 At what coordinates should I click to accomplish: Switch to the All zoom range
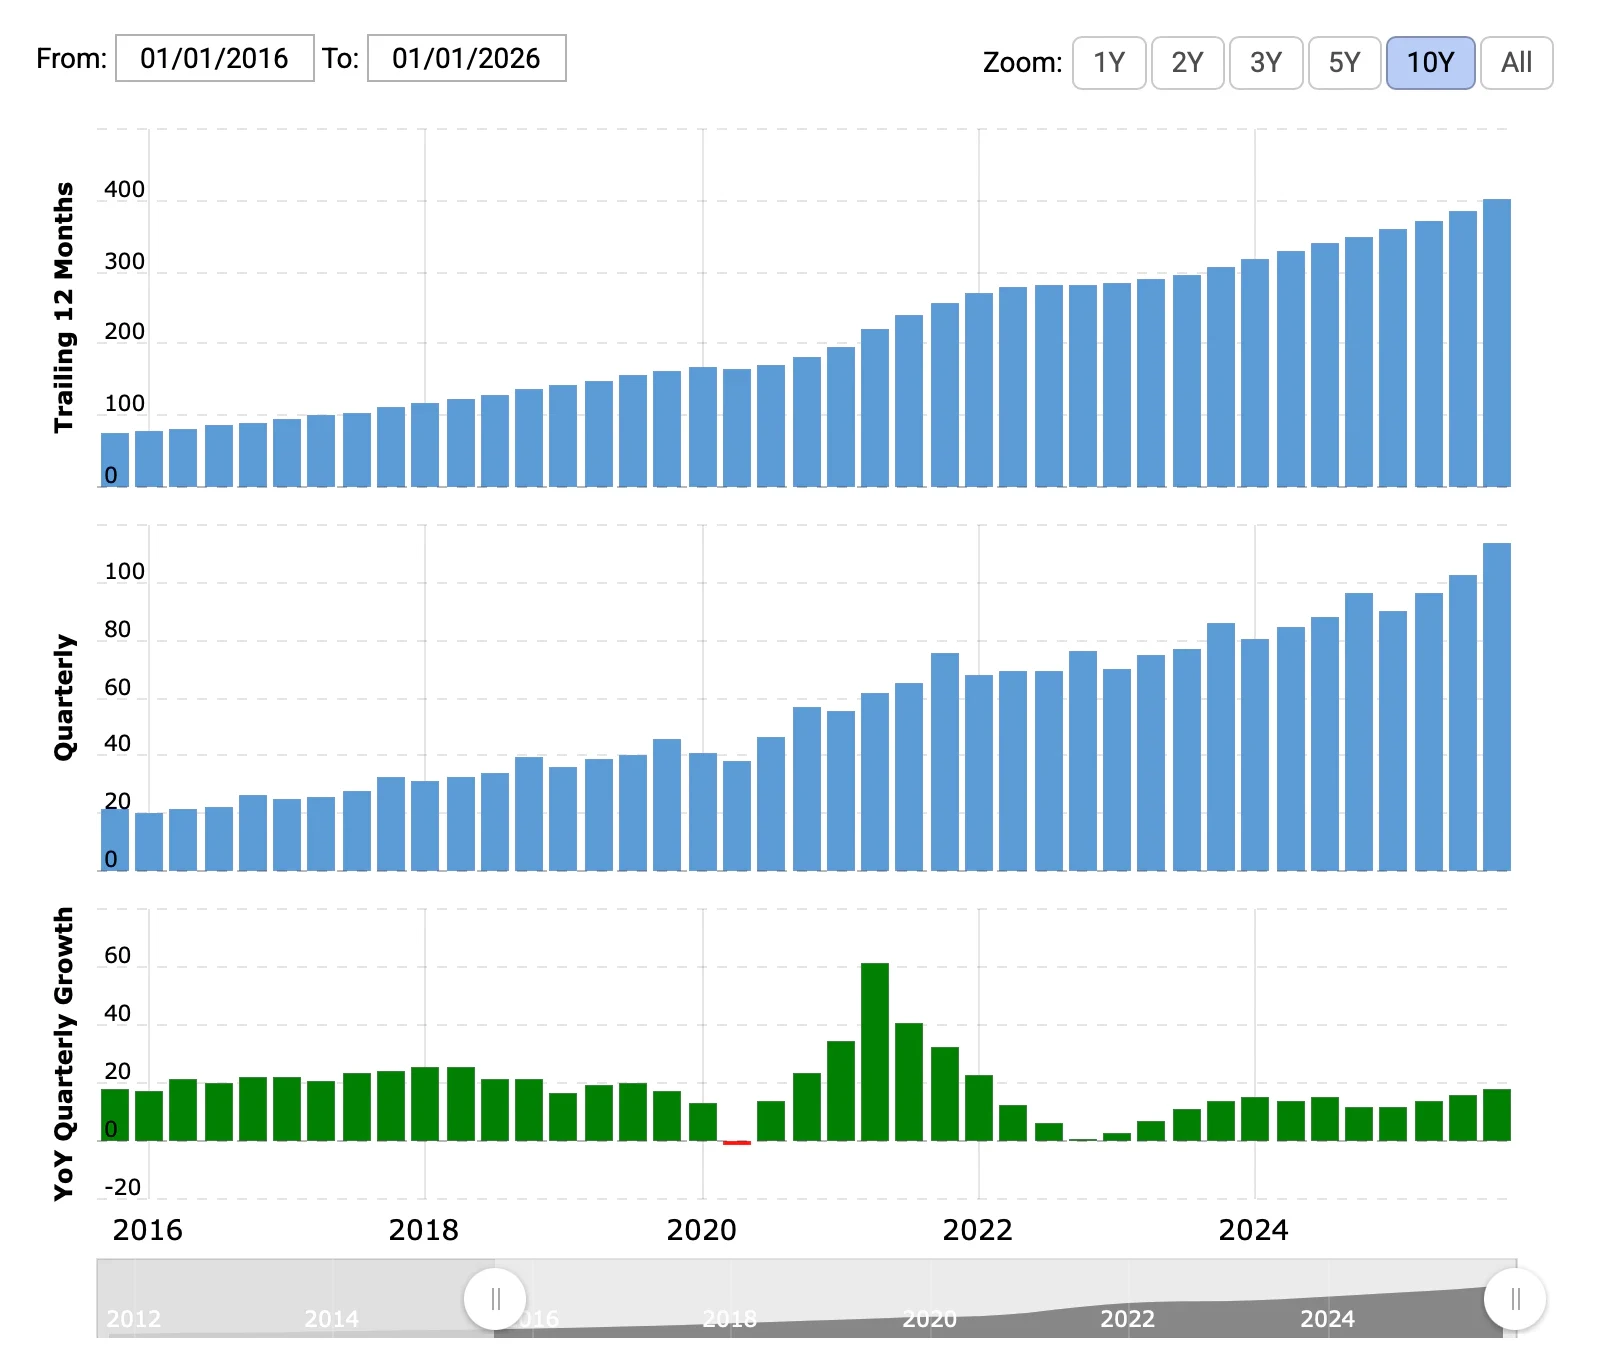(x=1516, y=62)
